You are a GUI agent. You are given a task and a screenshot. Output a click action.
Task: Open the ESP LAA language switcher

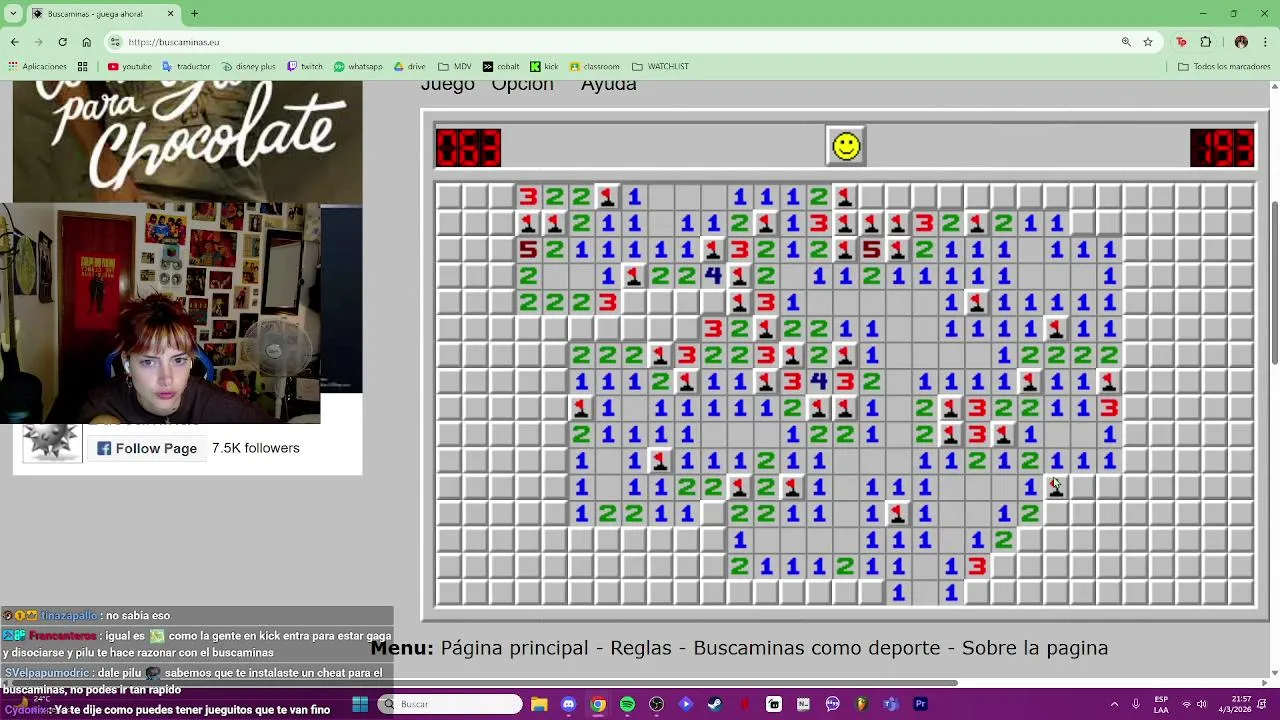pos(1161,704)
